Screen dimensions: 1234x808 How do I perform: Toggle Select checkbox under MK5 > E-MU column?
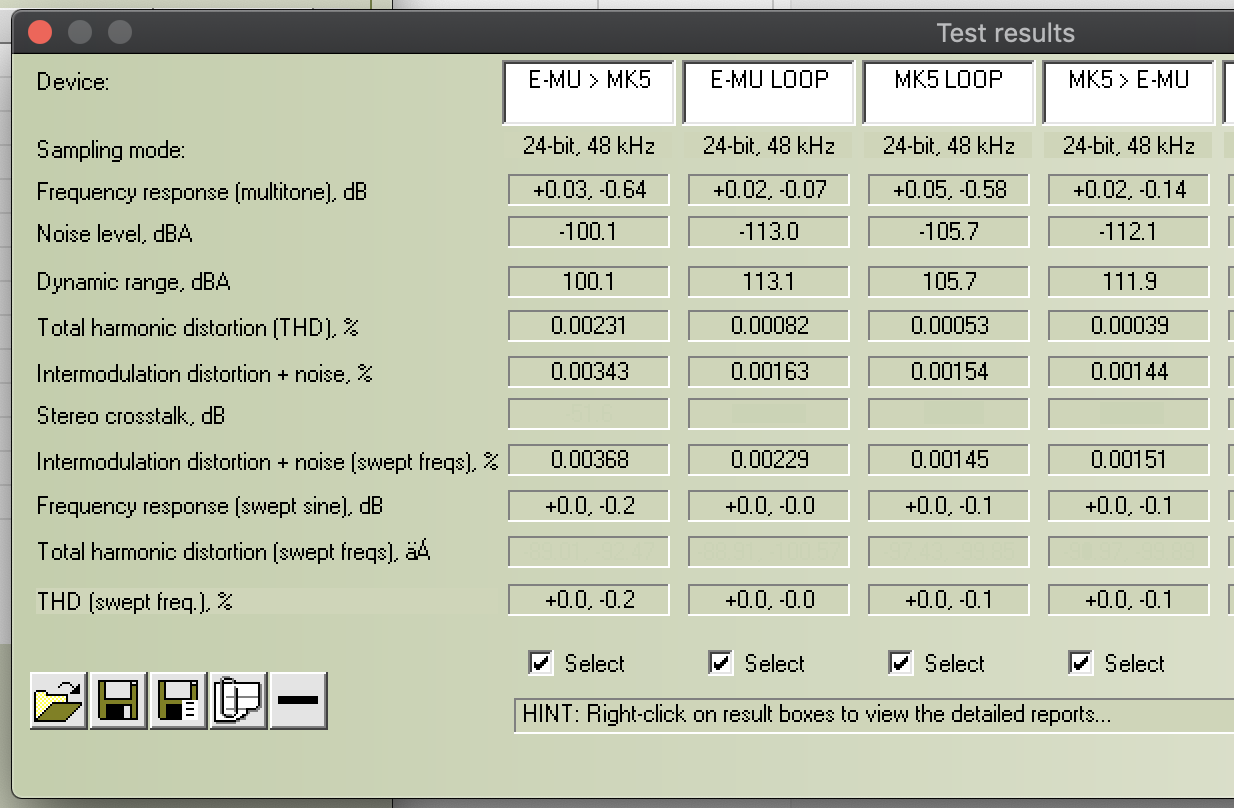[x=1080, y=662]
